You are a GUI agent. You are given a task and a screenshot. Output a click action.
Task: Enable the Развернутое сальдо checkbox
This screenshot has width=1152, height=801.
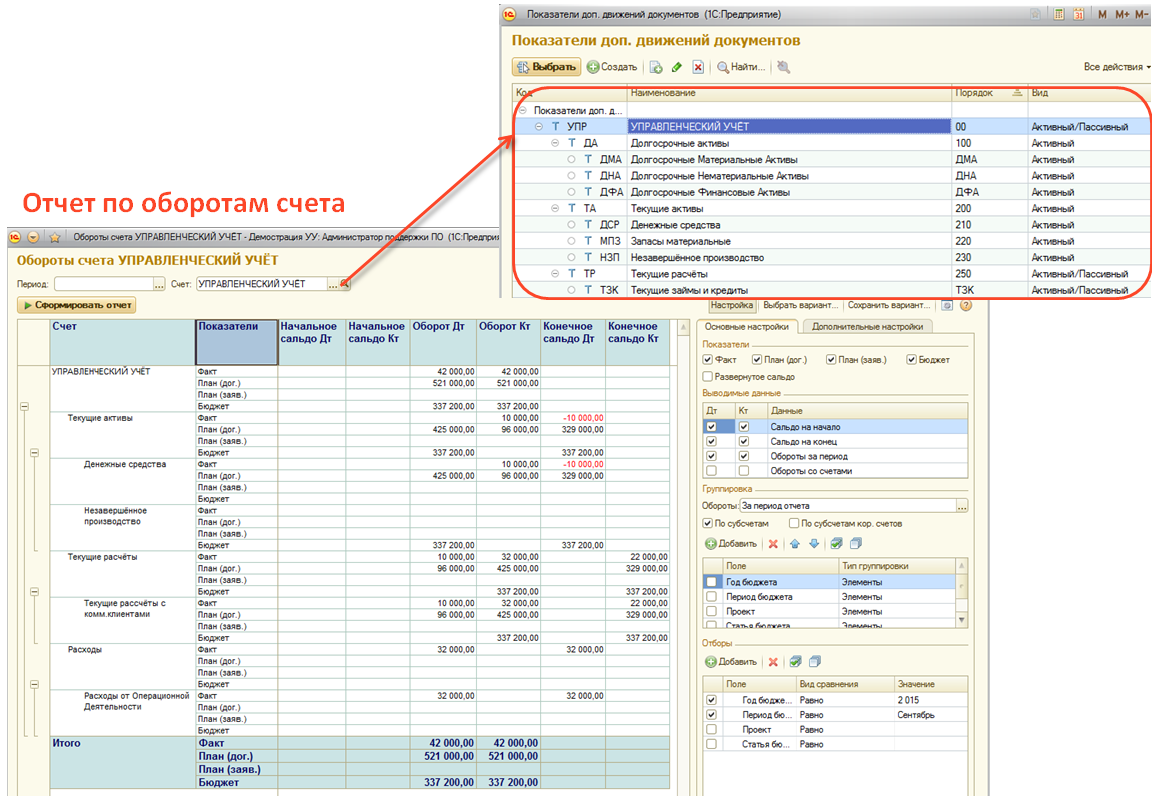point(708,377)
